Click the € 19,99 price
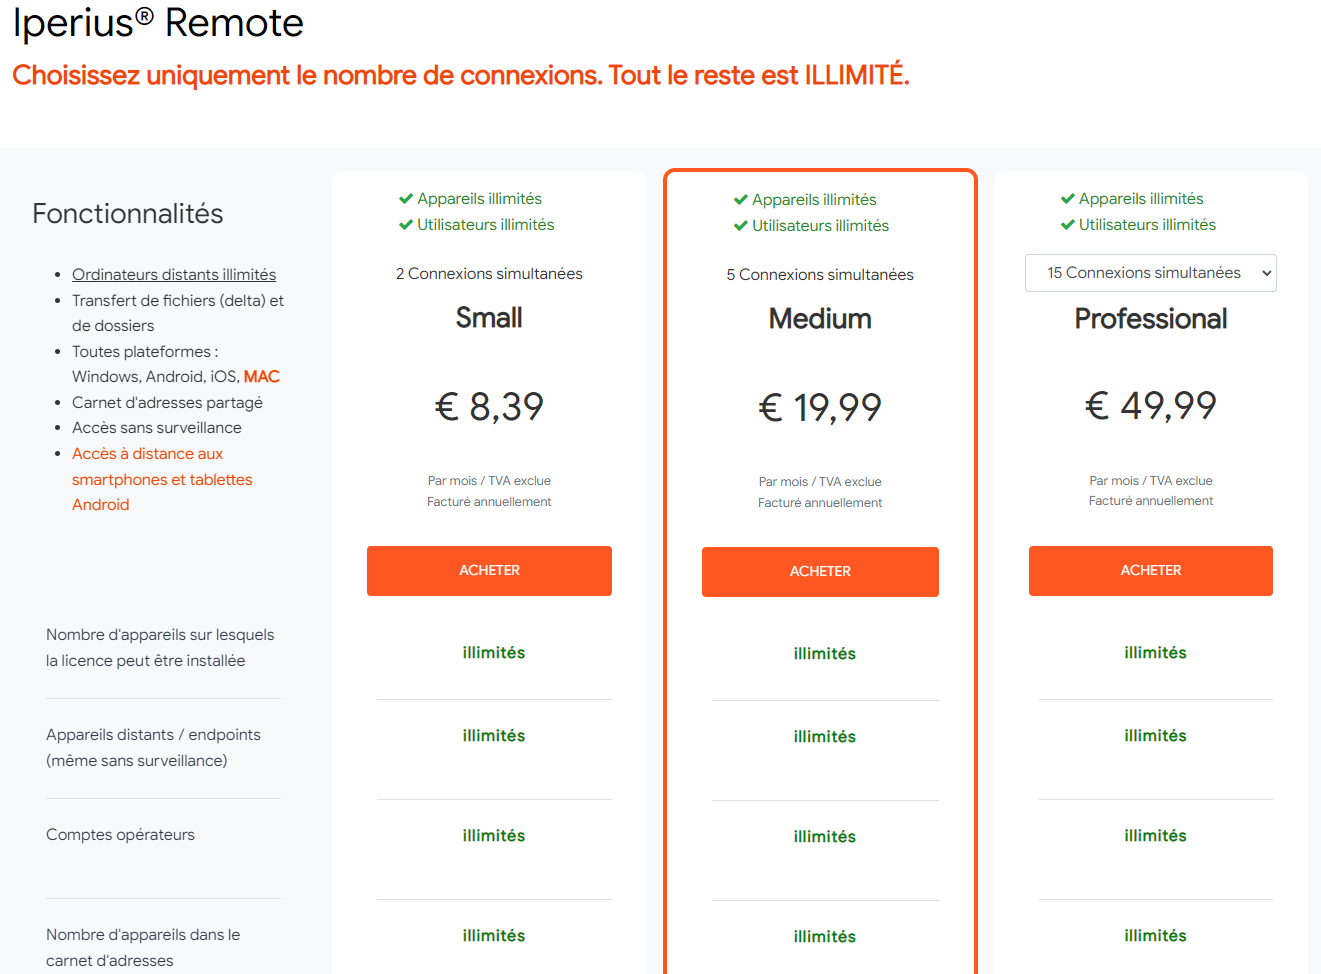Screen dimensions: 1321x974 pyautogui.click(x=820, y=408)
